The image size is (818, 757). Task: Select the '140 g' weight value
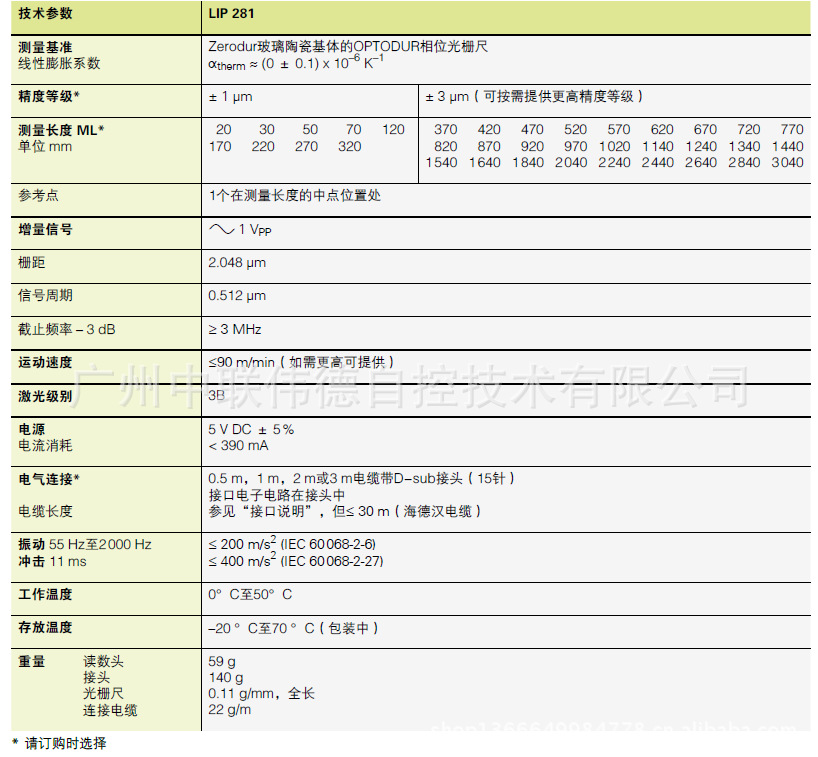point(226,678)
